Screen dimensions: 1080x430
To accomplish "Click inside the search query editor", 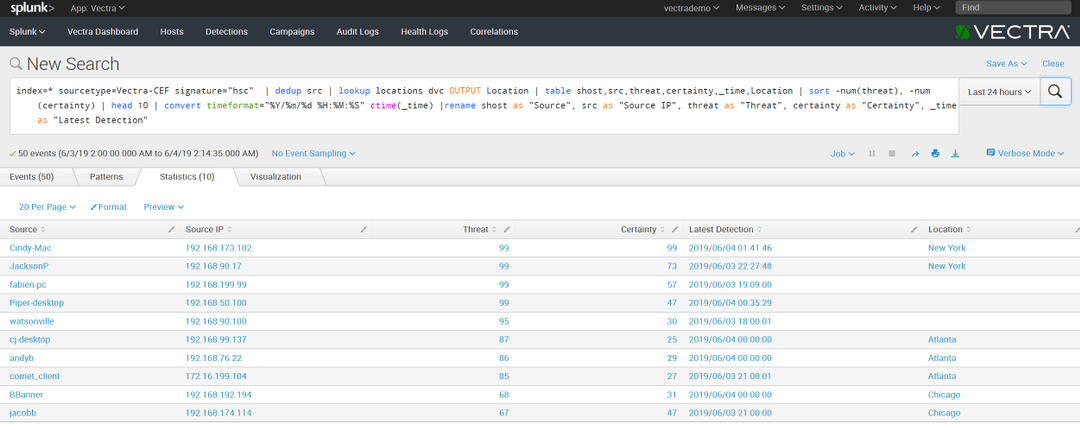I will pos(484,105).
